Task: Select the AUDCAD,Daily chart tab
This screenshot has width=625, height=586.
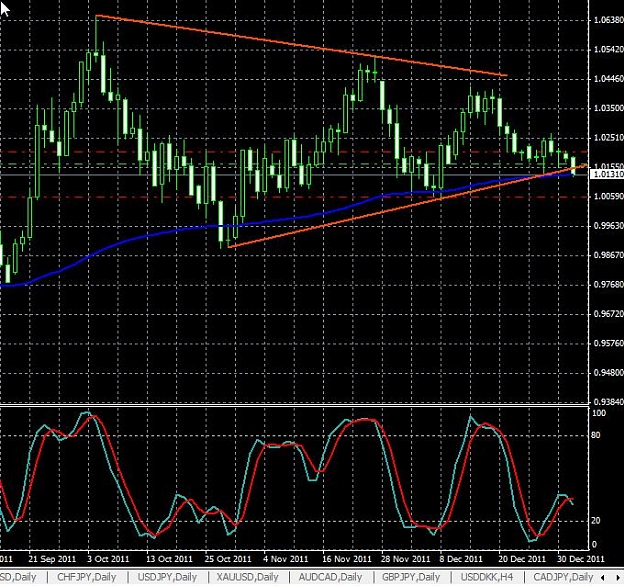Action: (x=330, y=577)
